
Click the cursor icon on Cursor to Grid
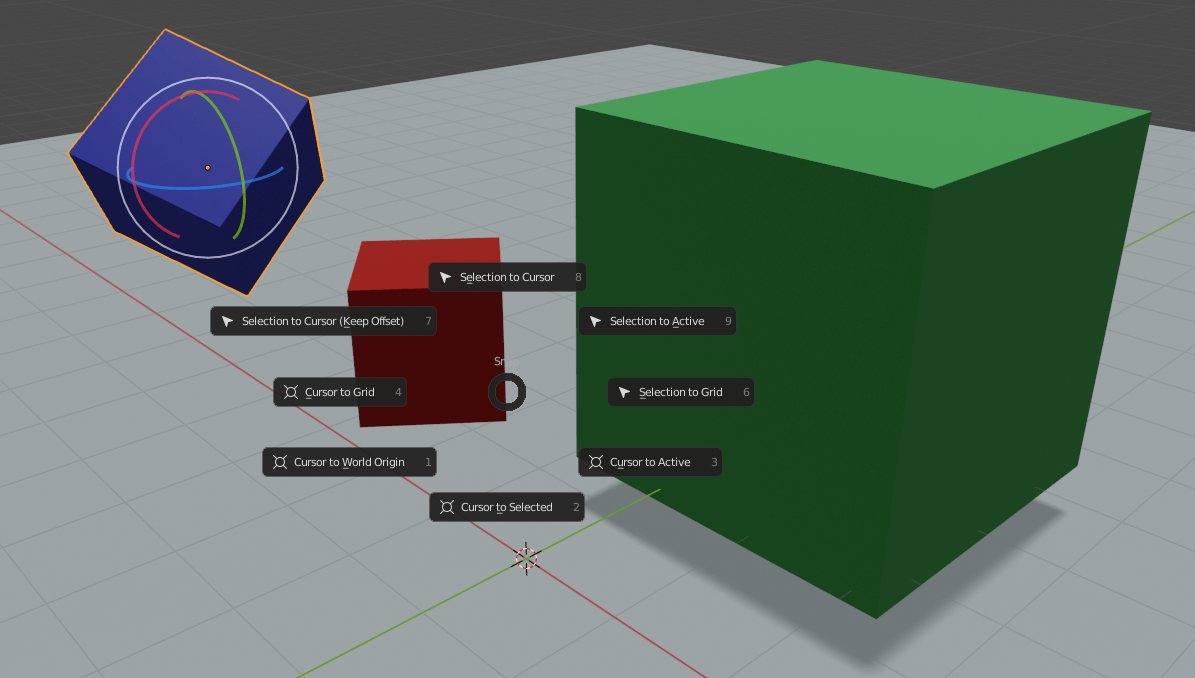(291, 392)
